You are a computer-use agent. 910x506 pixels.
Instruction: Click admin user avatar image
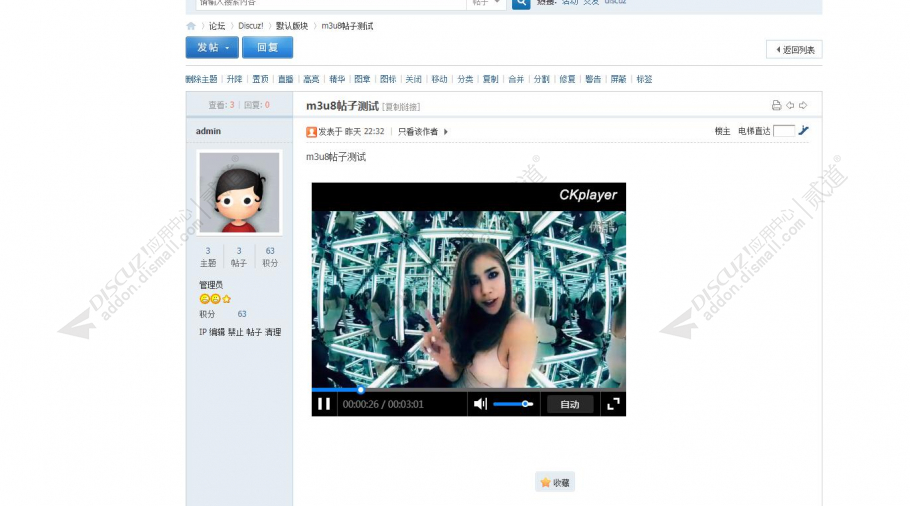tap(239, 193)
